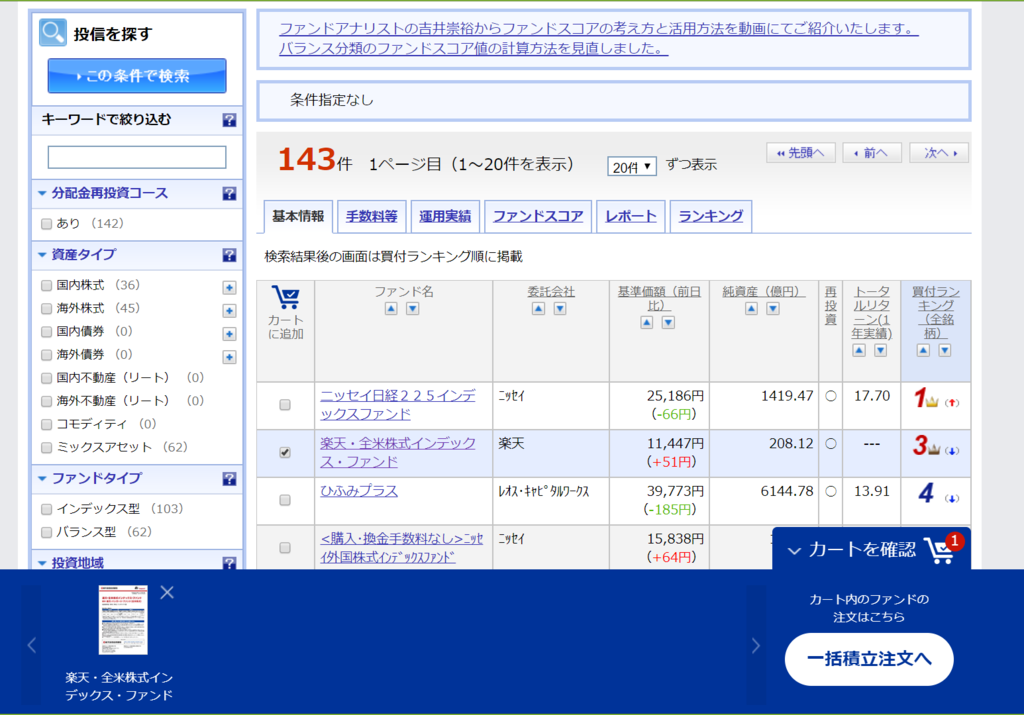Switch to the ファンドスコア tab

coord(538,217)
